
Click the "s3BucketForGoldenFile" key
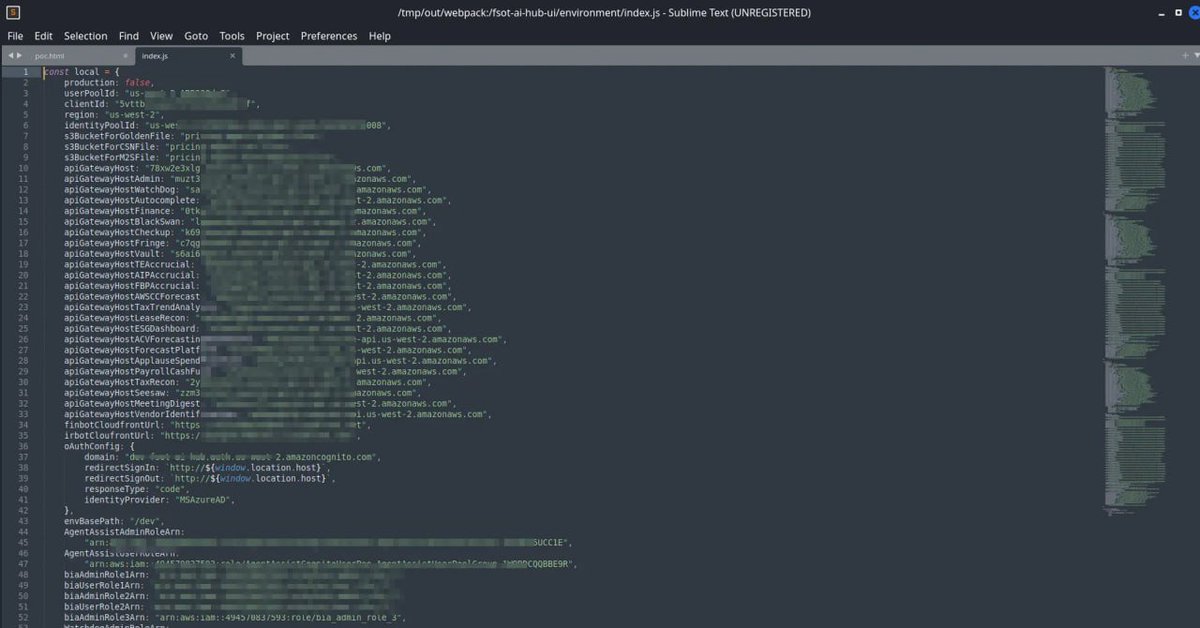119,136
